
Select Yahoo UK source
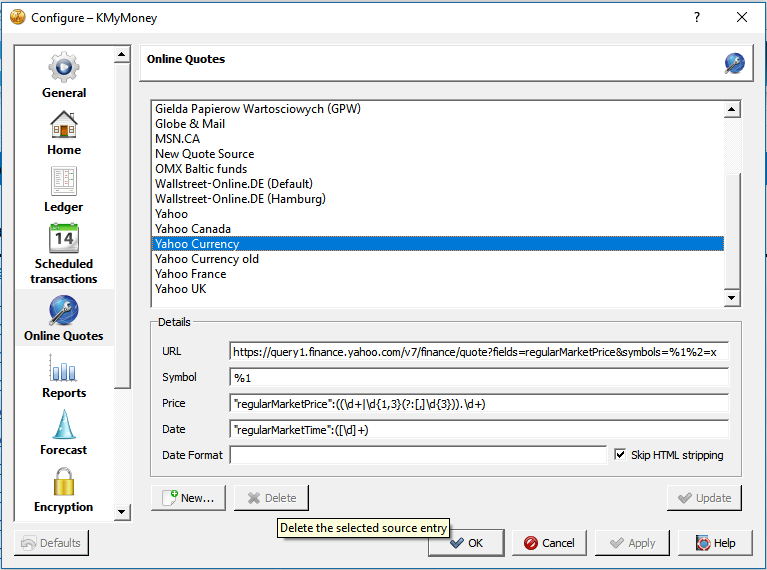coord(438,289)
